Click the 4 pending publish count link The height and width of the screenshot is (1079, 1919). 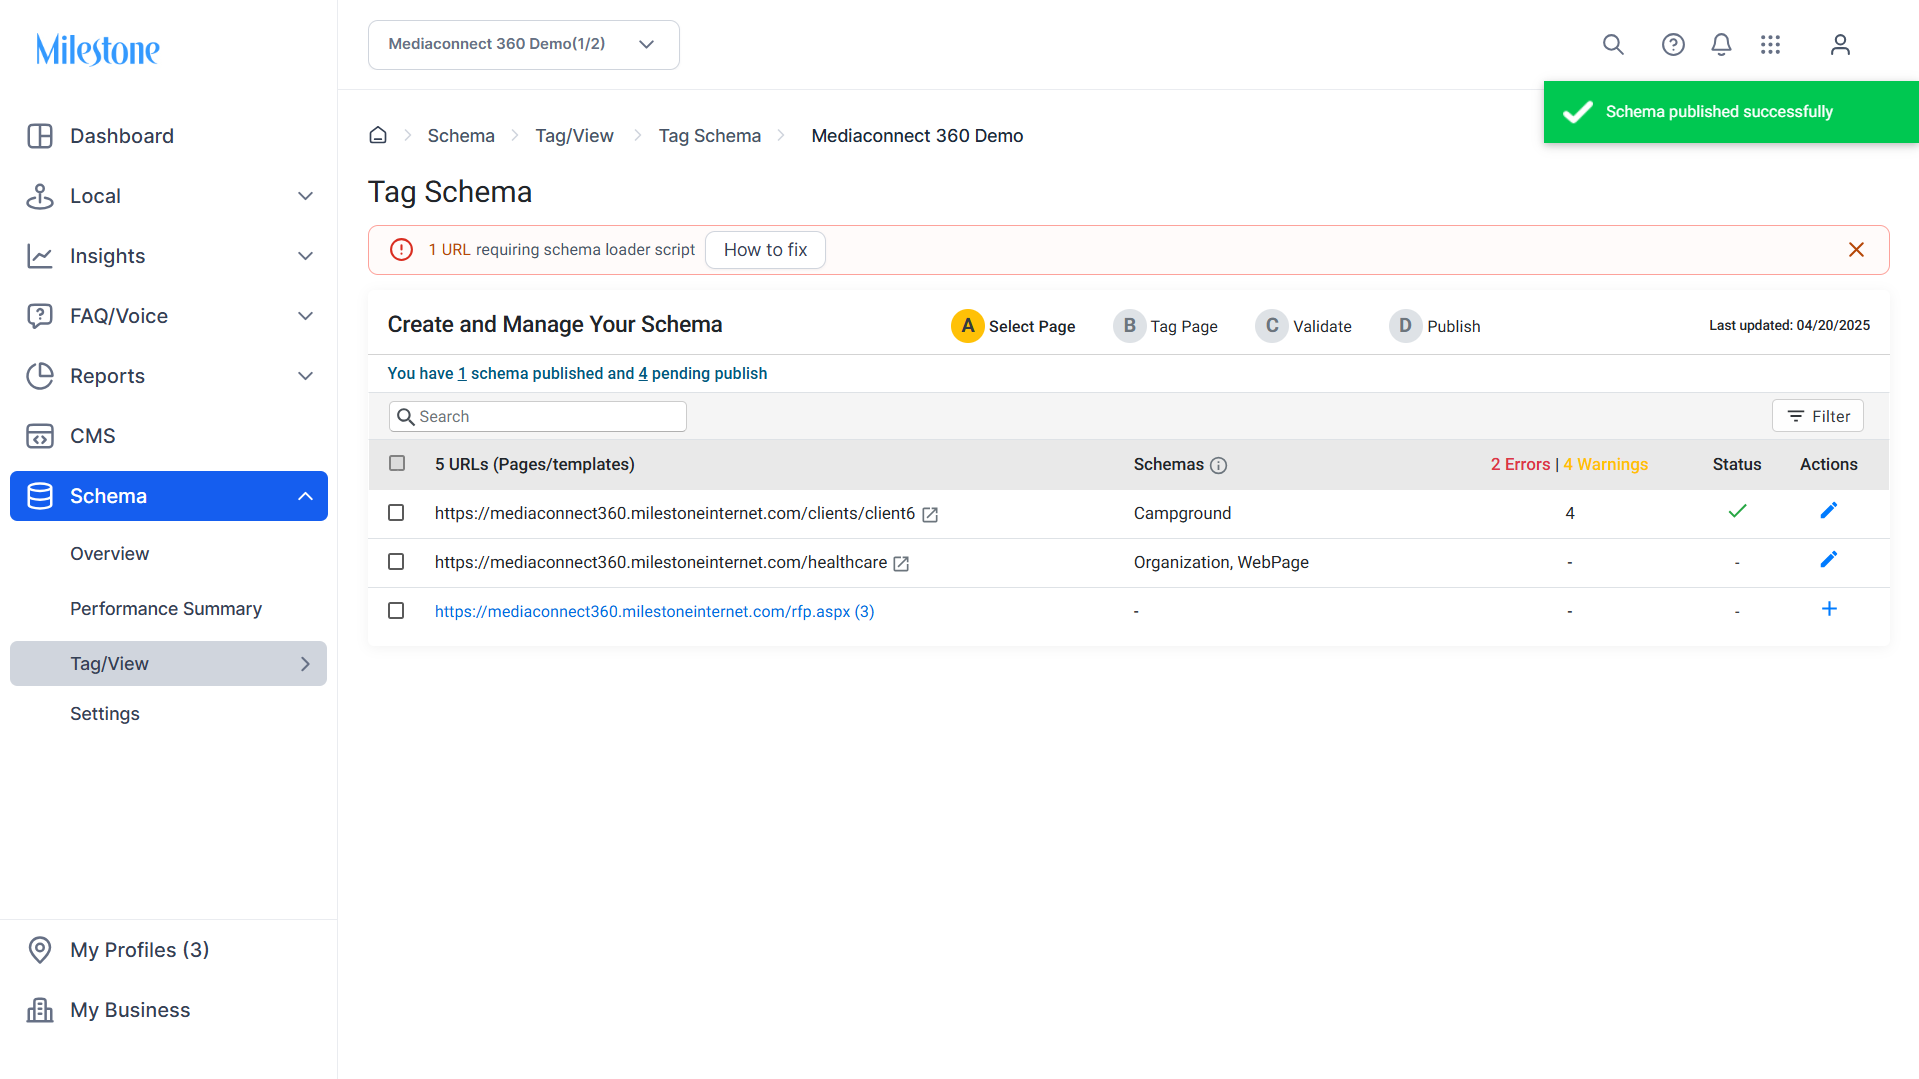pyautogui.click(x=643, y=374)
